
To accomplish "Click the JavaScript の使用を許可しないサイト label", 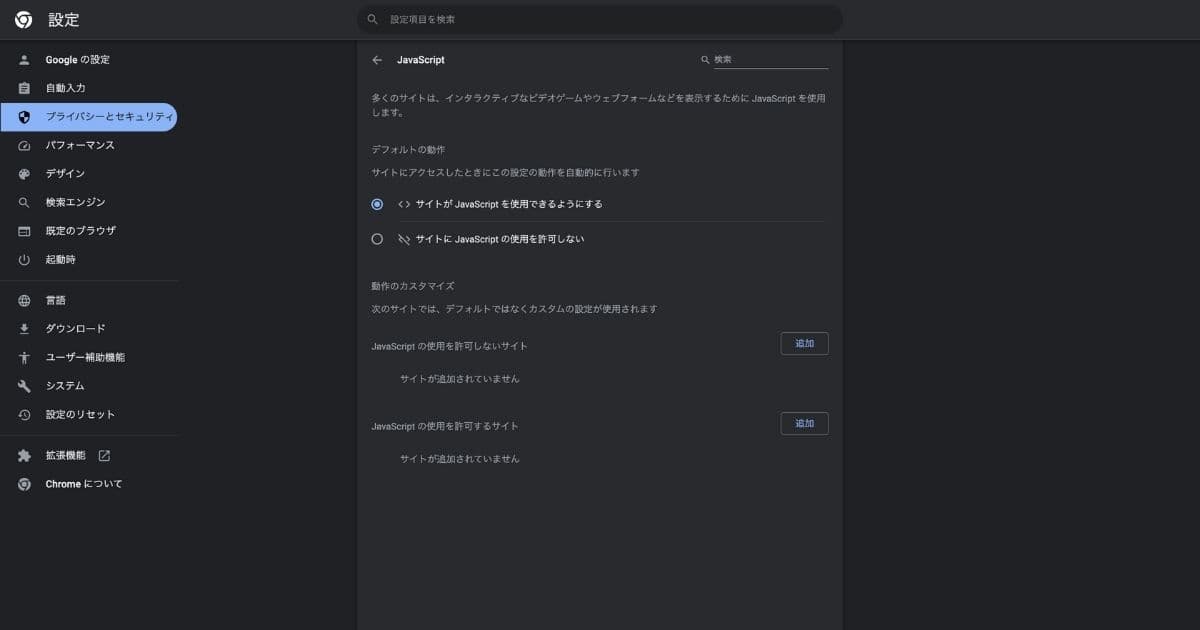I will pos(449,346).
